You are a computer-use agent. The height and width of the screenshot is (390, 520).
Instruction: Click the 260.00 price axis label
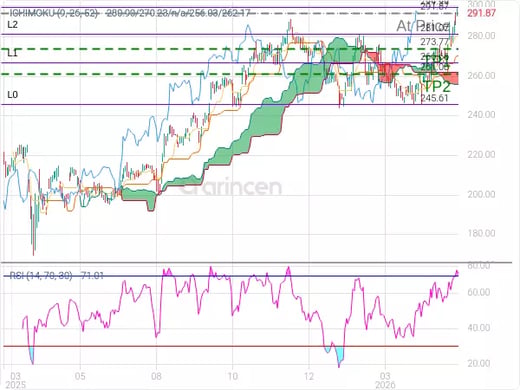pyautogui.click(x=481, y=76)
